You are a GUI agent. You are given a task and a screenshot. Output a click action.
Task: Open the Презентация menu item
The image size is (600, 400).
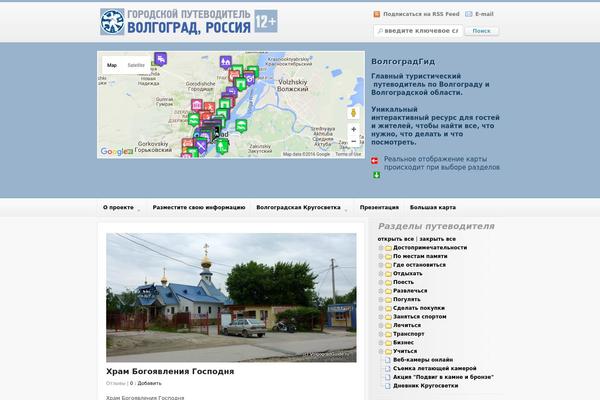[x=379, y=207]
